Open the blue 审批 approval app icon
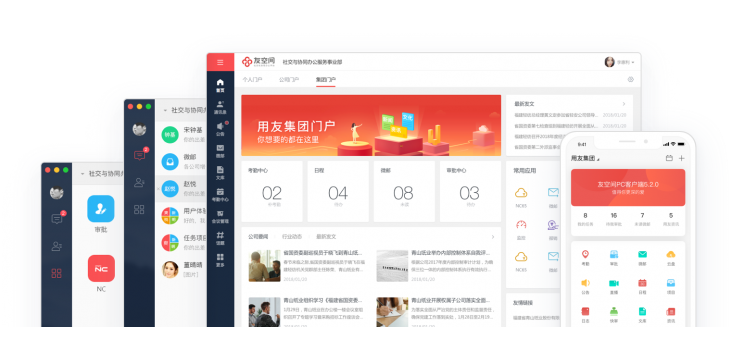Screen dimensions: 732x360 pos(101,209)
